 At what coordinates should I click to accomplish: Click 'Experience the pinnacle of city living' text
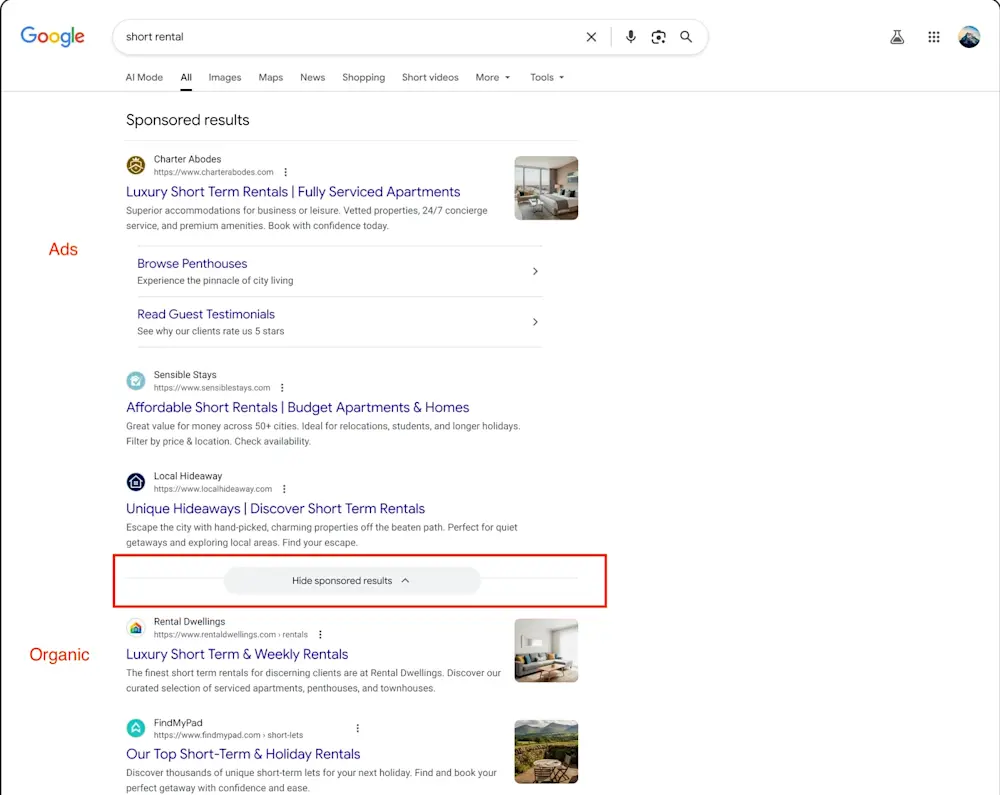click(215, 281)
